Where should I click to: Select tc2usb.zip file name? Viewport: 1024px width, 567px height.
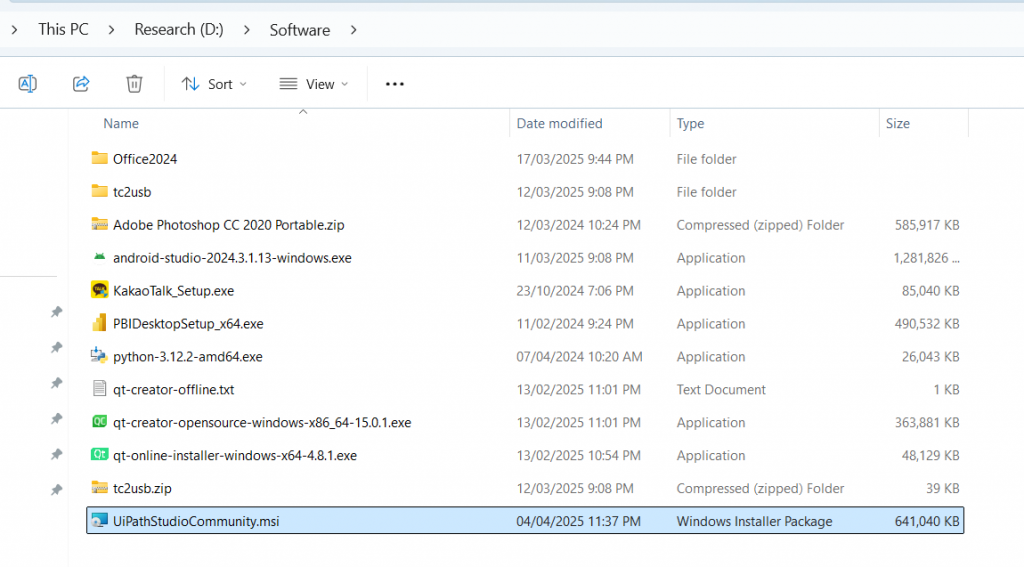coord(142,489)
